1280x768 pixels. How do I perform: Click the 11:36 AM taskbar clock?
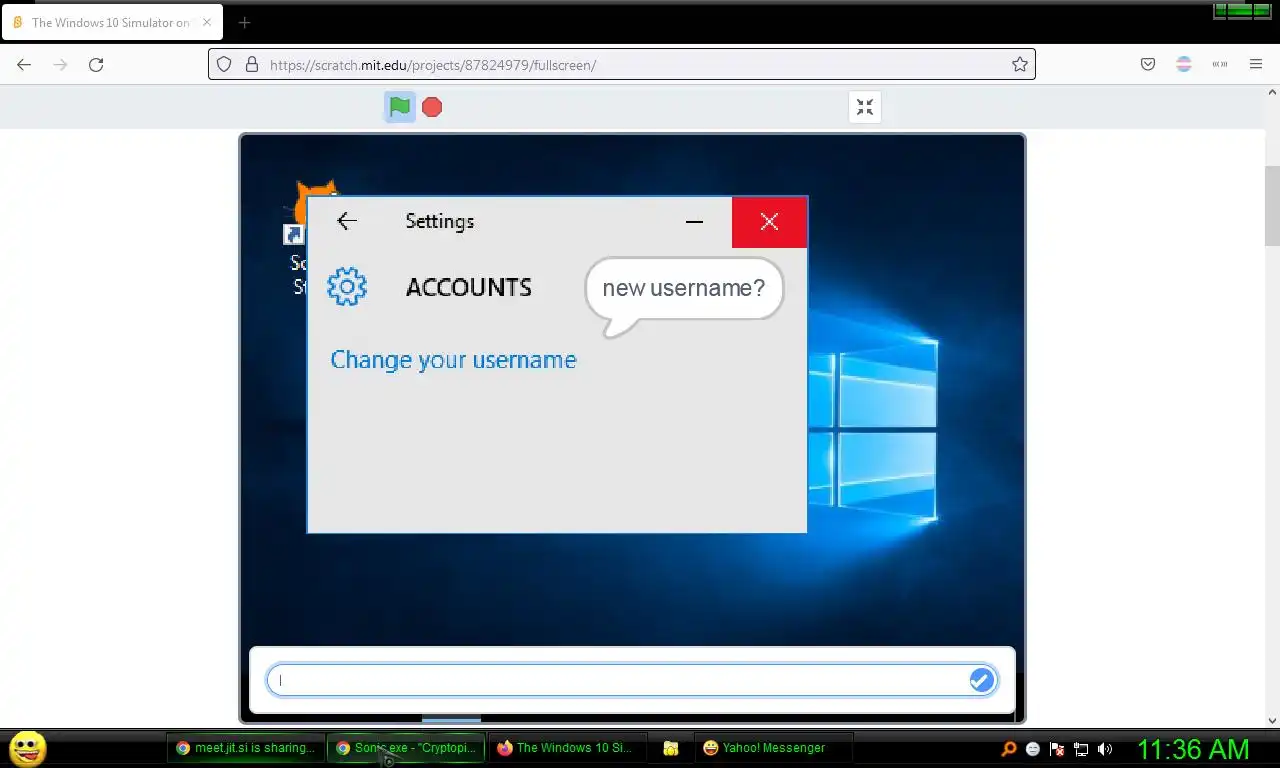point(1193,749)
